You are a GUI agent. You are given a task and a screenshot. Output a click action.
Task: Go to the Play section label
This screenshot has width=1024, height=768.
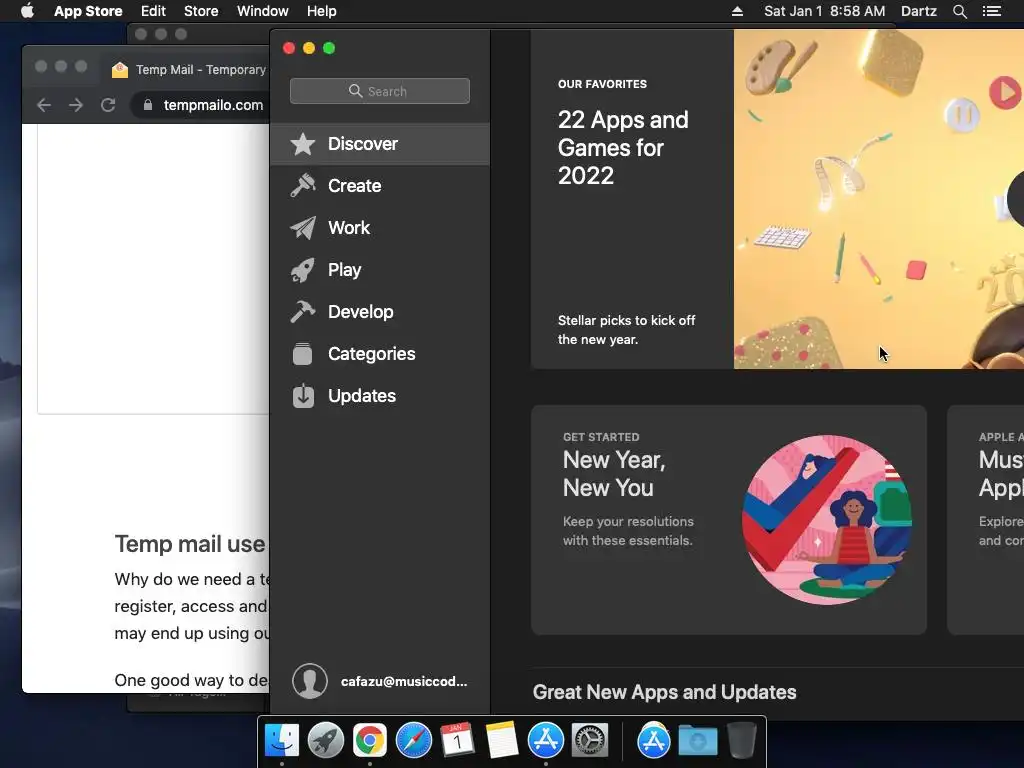click(x=344, y=270)
